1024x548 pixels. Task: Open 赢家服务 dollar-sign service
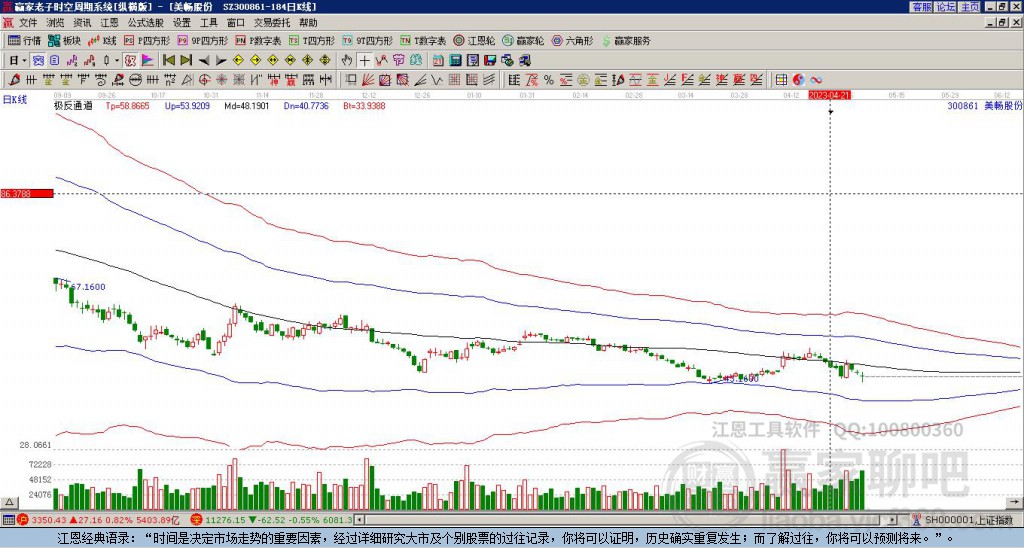coord(626,40)
